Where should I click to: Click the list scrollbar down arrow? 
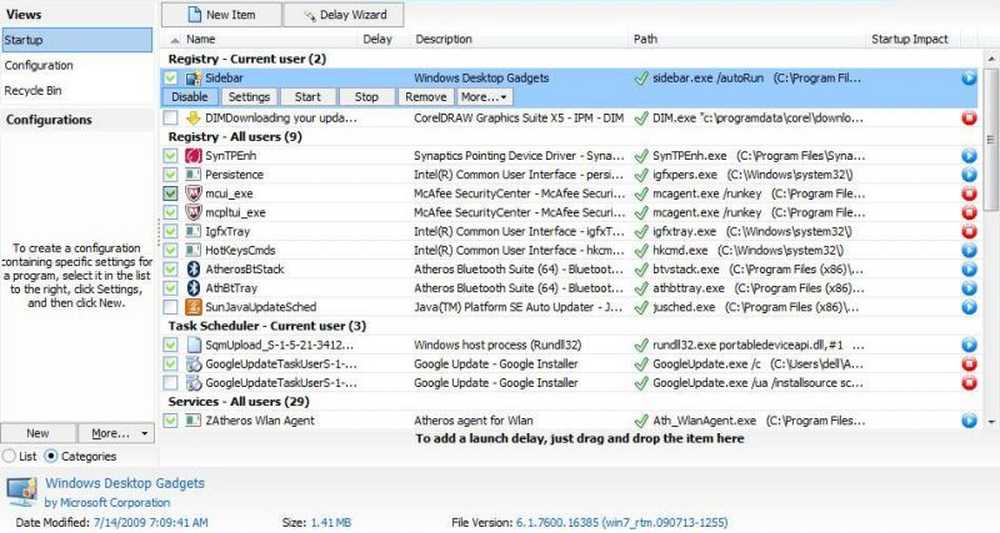point(991,421)
